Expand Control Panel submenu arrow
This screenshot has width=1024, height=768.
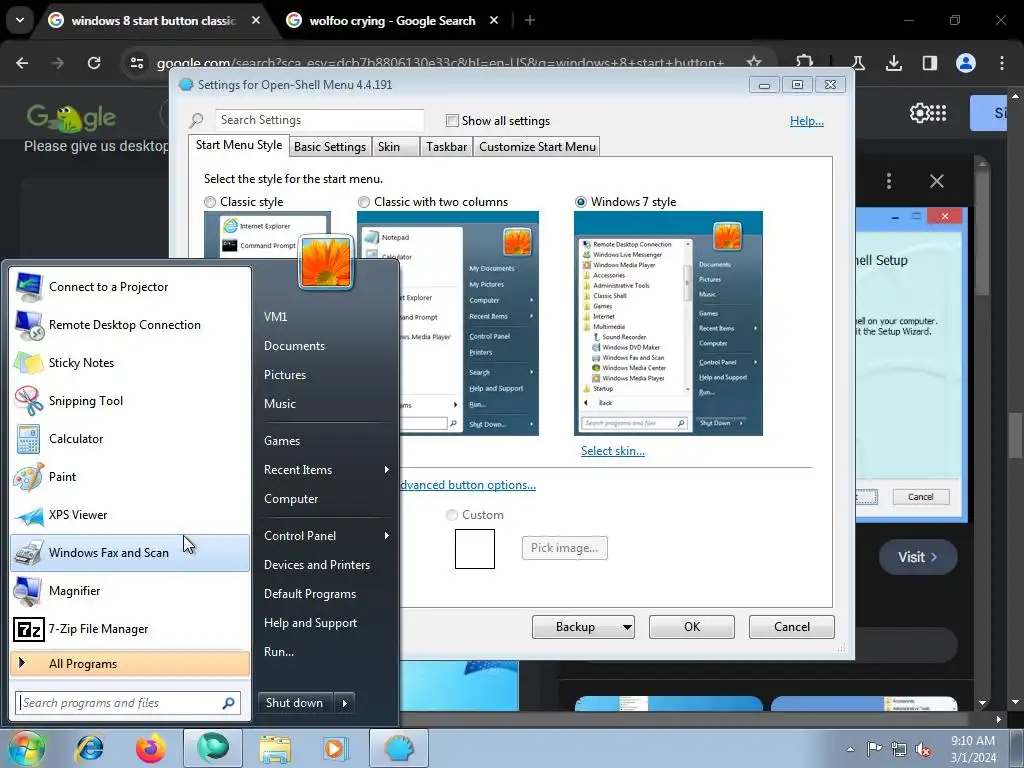click(387, 536)
